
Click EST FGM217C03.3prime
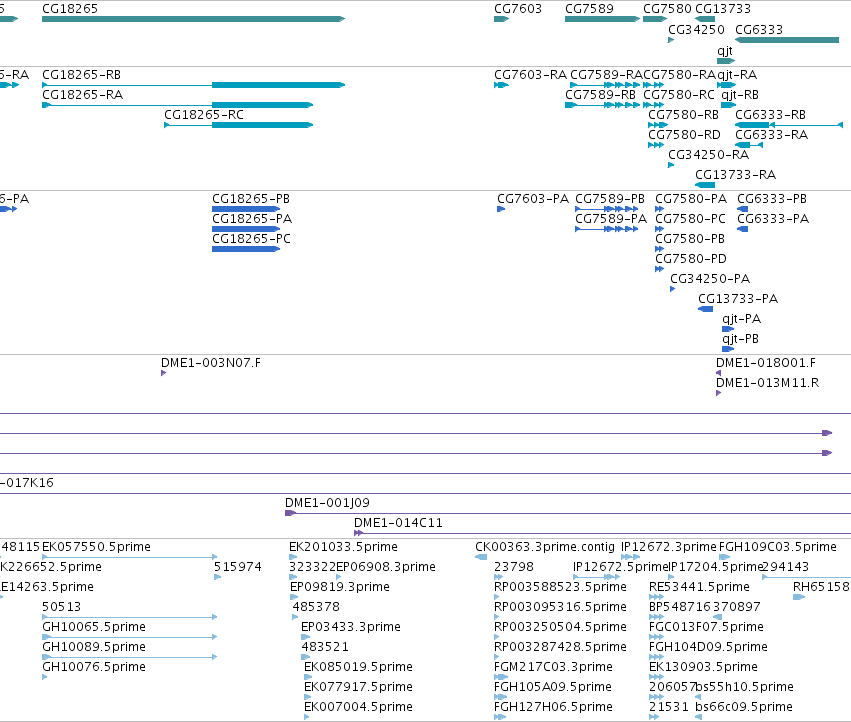point(553,667)
